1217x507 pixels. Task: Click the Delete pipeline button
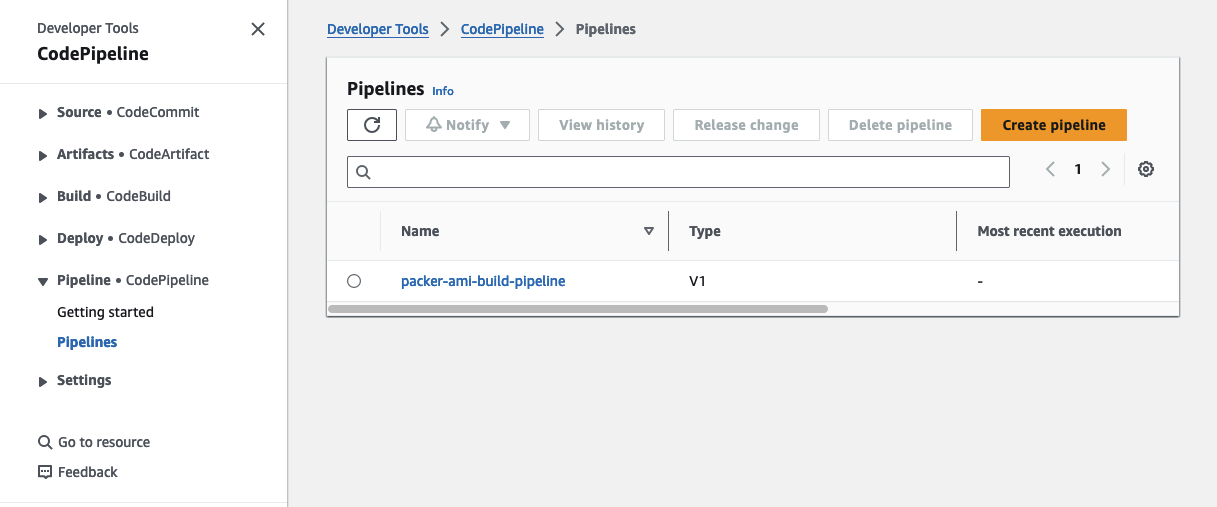900,125
